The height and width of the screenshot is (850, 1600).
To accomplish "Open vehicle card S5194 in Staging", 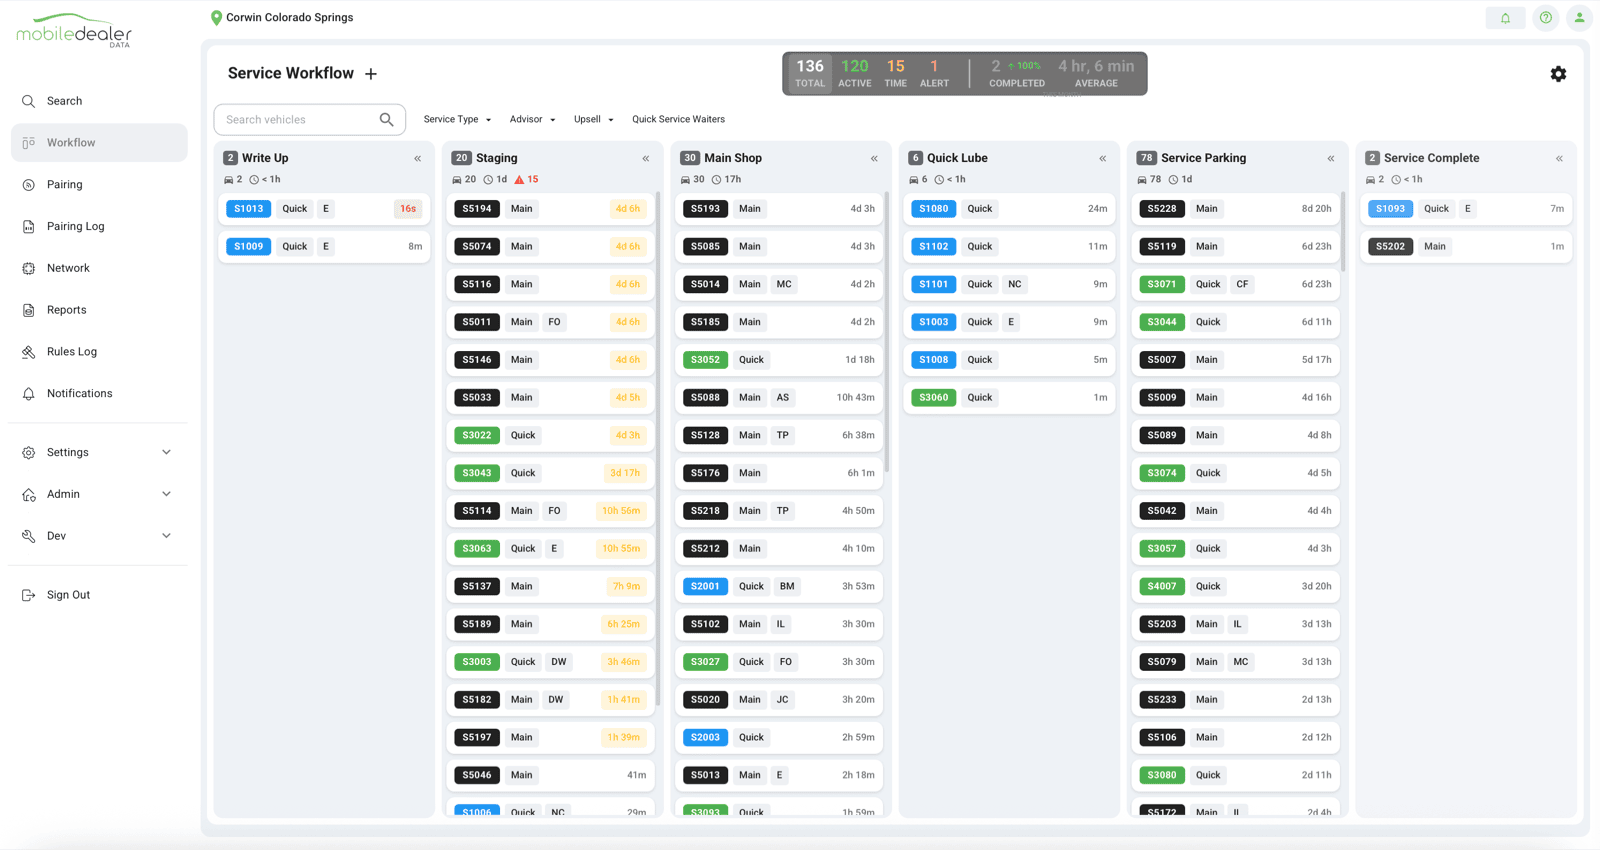I will point(551,209).
